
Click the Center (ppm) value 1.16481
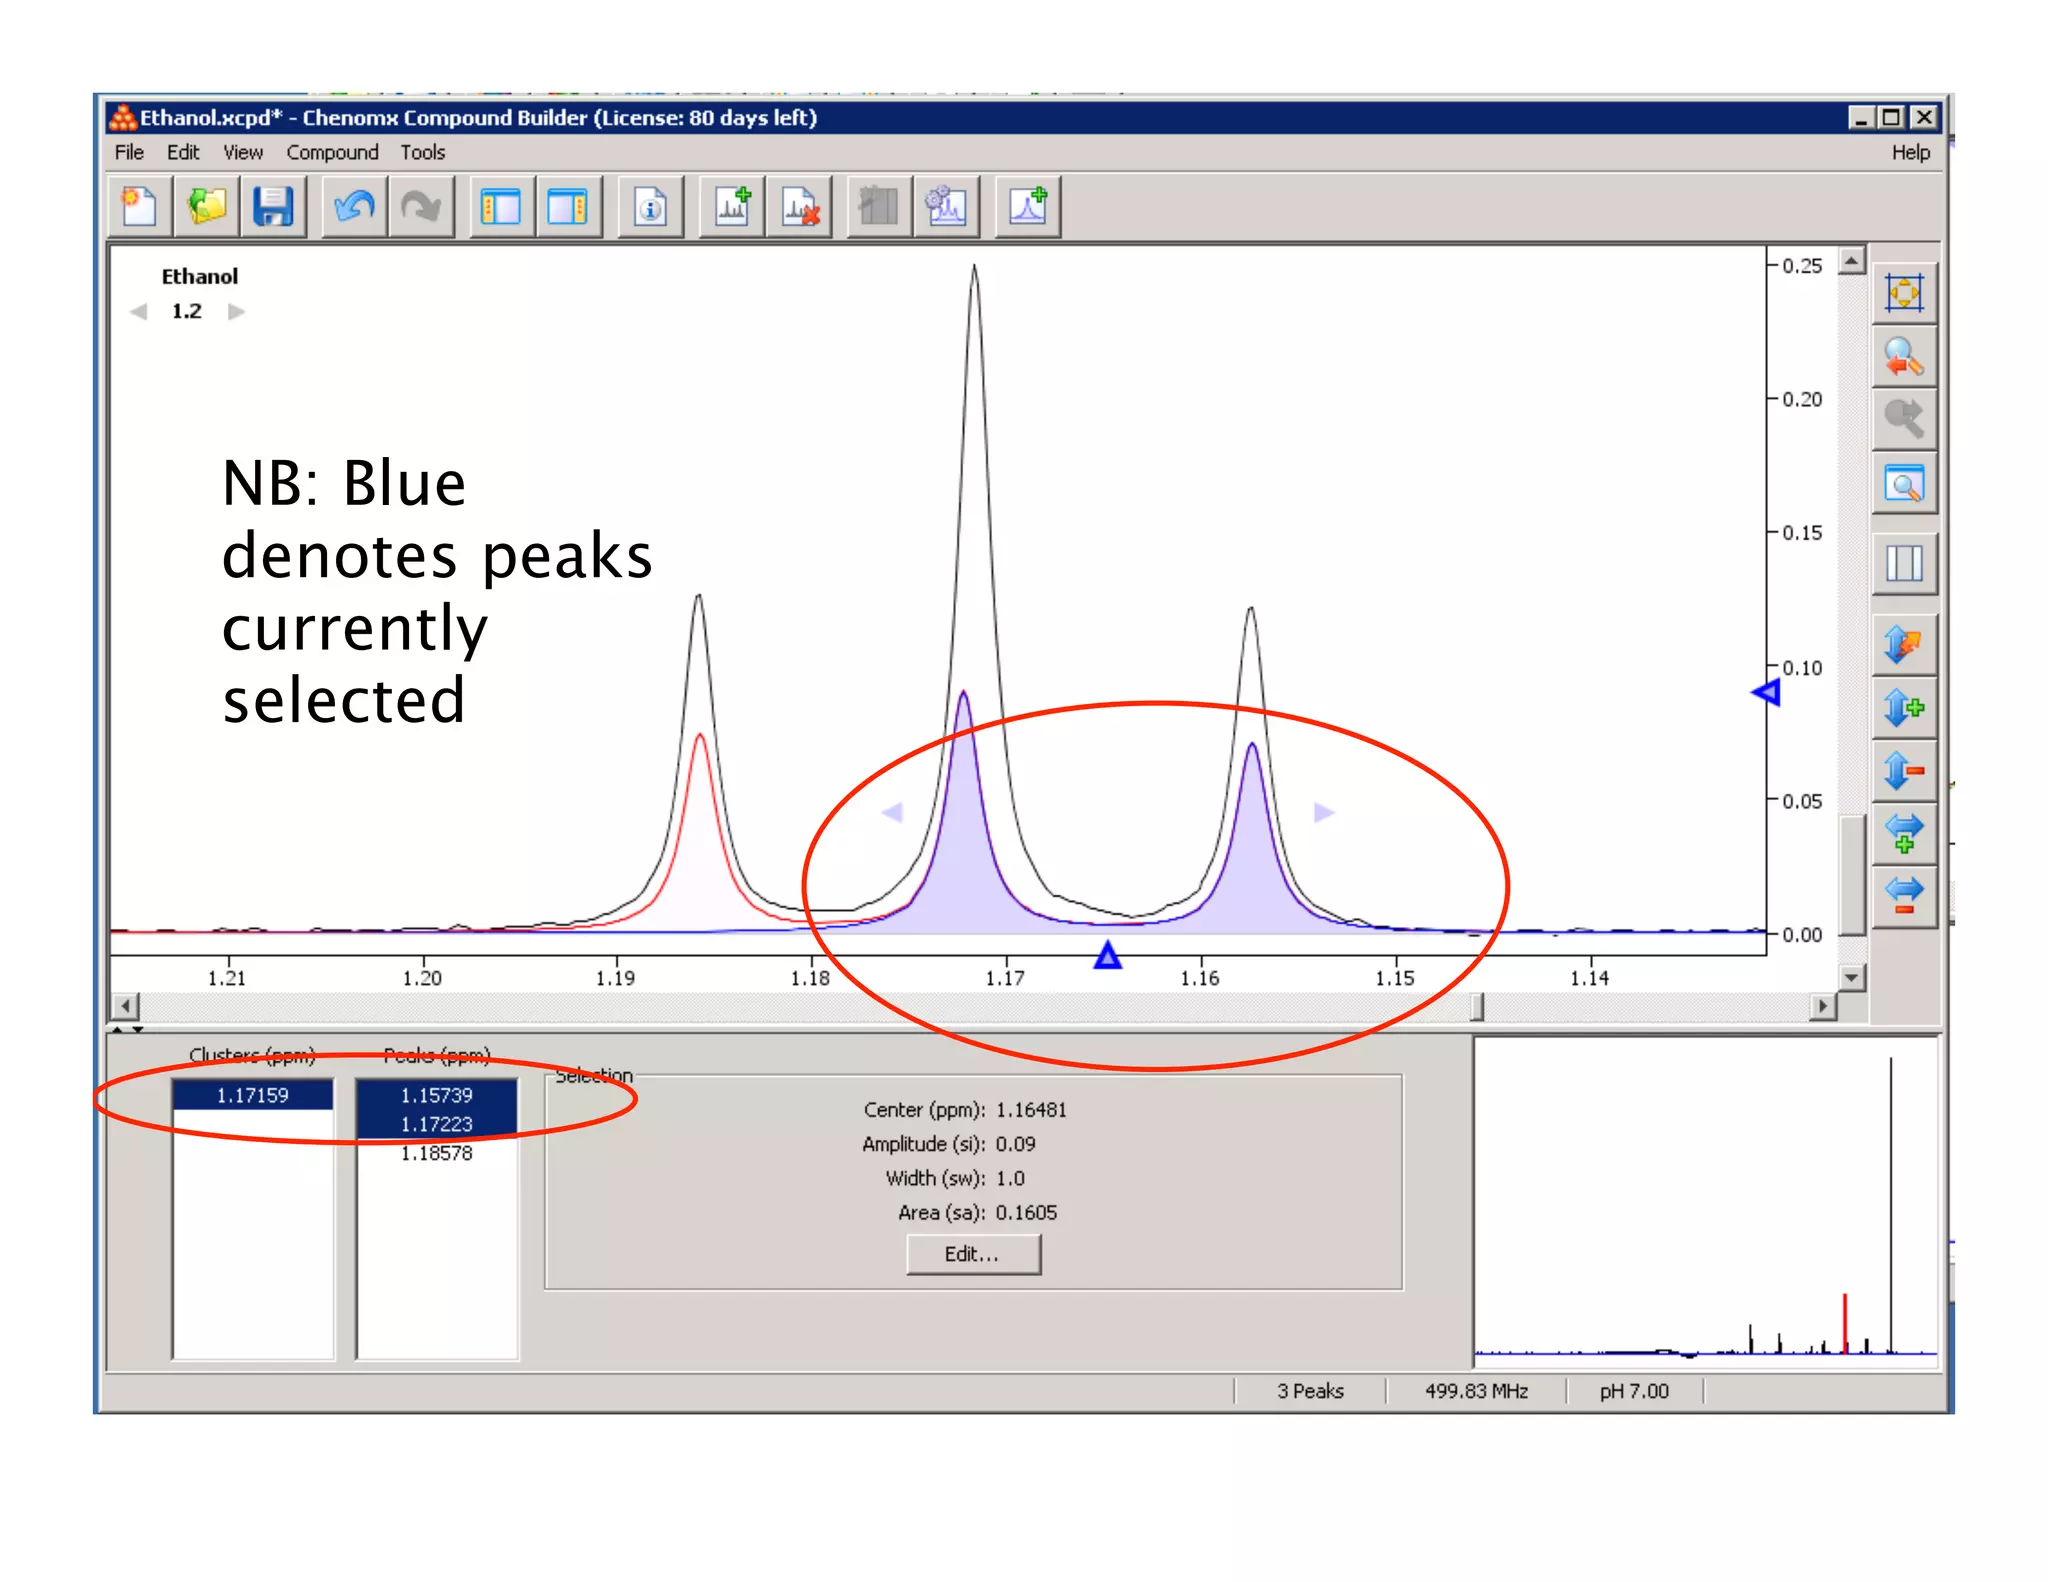1031,1110
